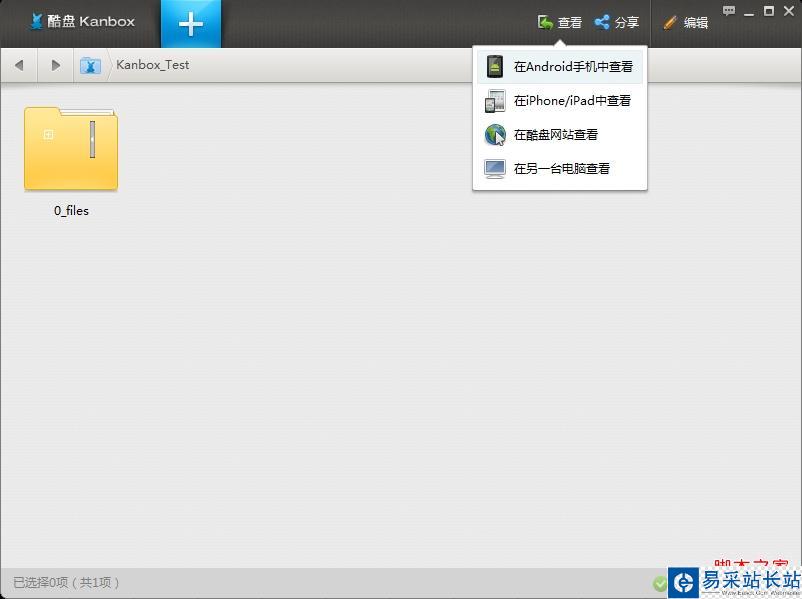Click the Kanbox root folder icon
The height and width of the screenshot is (599, 802).
[90, 65]
